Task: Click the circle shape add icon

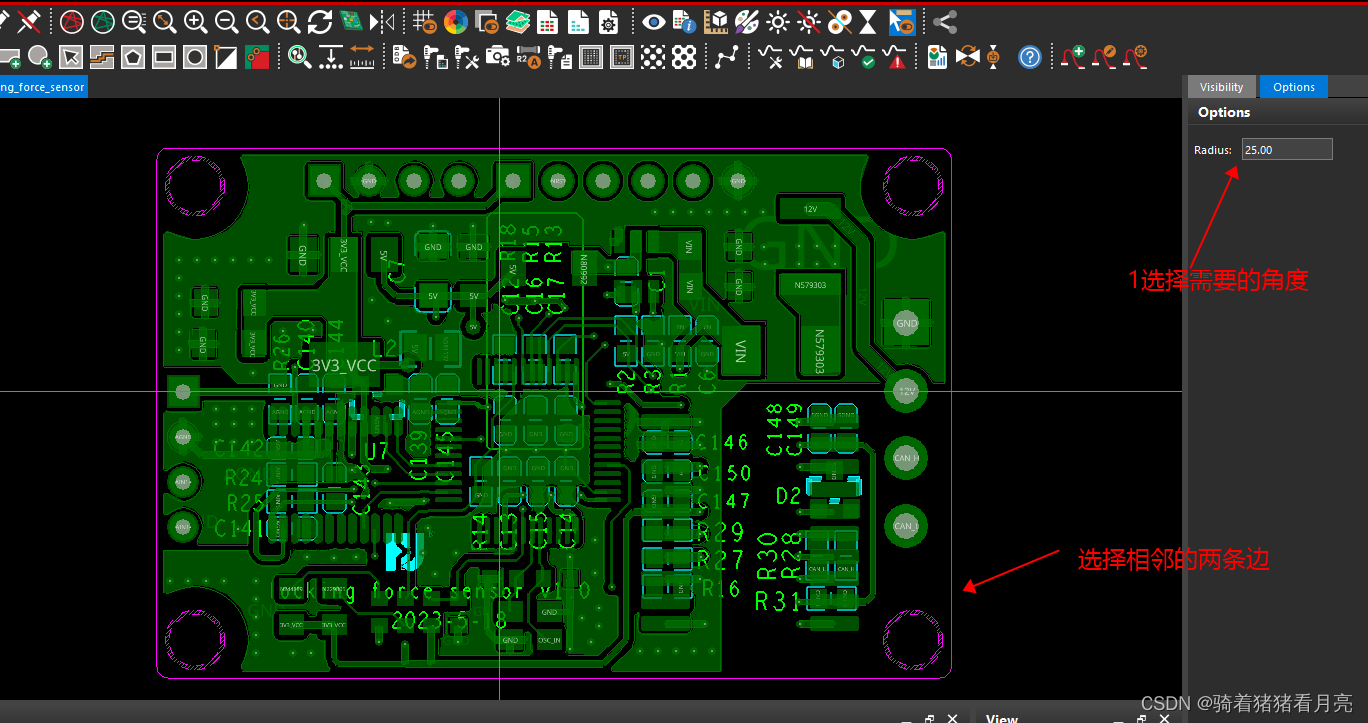Action: click(195, 57)
